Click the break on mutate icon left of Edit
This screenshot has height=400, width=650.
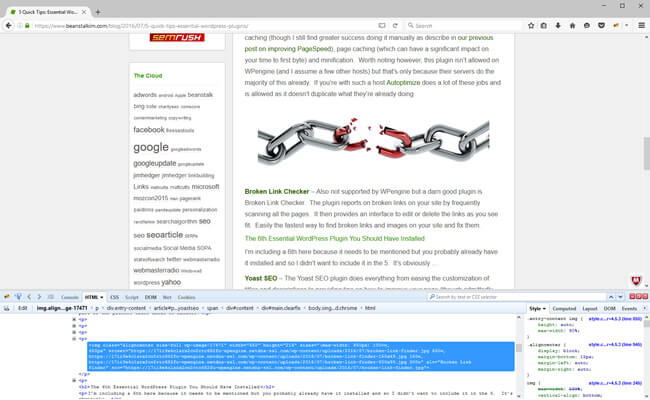pos(7,308)
